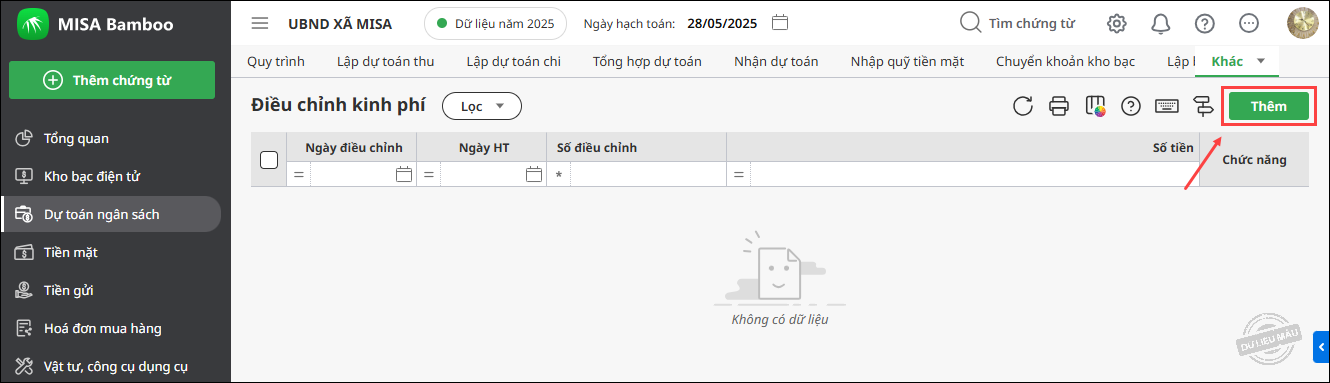Screen dimensions: 1330x383
Task: Click the print icon in the toolbar
Action: point(1059,106)
